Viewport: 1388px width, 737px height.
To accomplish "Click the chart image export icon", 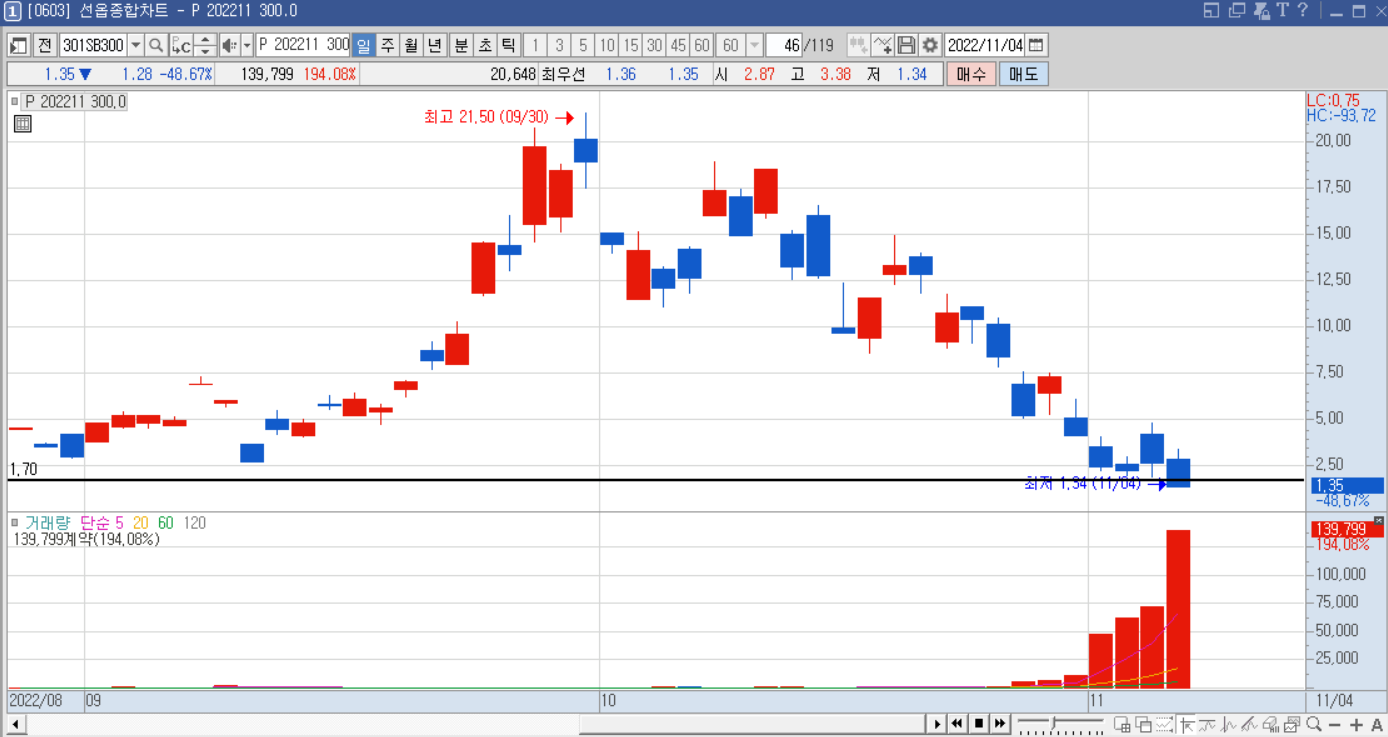I will tap(1293, 725).
